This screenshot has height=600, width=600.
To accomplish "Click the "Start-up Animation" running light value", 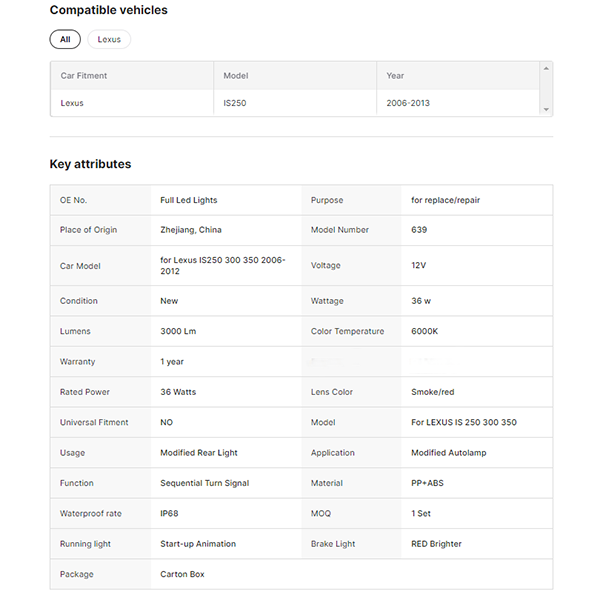I will [x=198, y=544].
